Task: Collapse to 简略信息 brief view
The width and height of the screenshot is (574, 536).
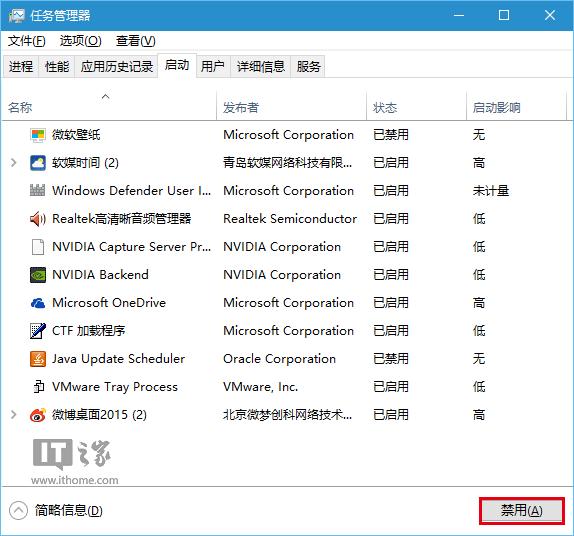Action: point(56,510)
